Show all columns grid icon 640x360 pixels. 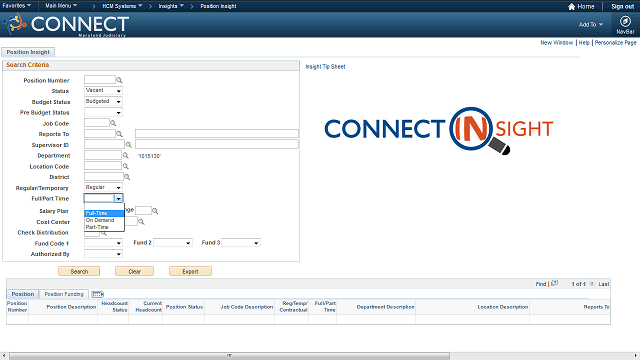(x=98, y=294)
